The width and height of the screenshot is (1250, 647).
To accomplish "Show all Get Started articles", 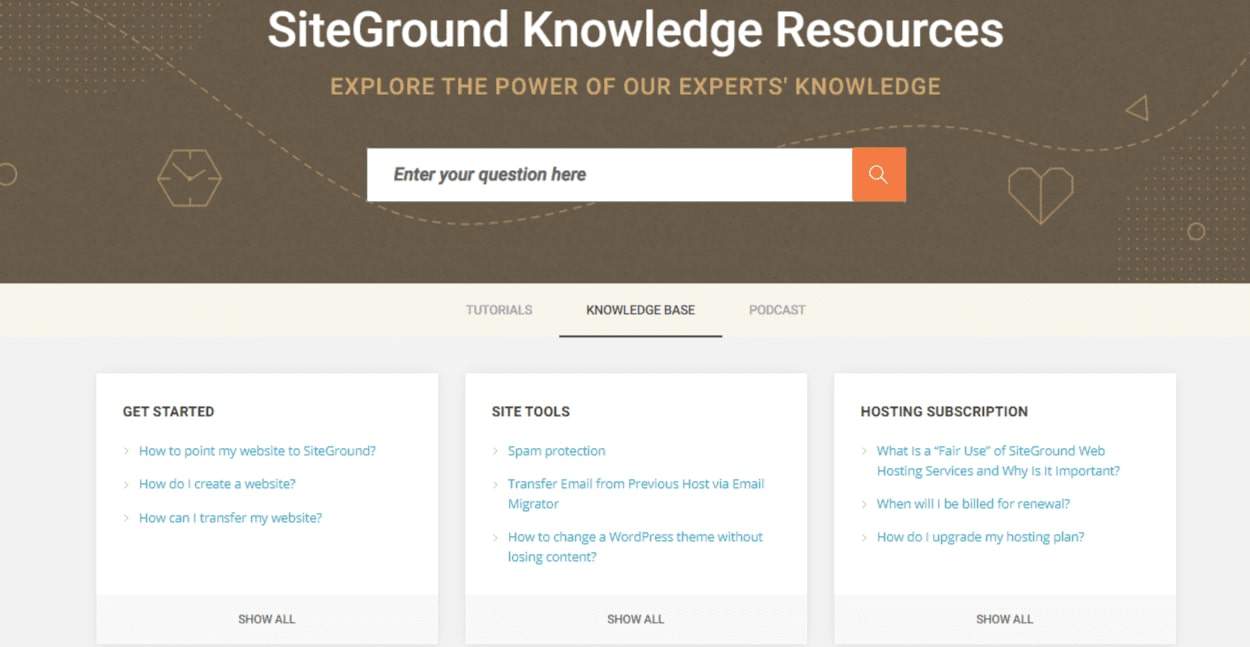I will click(x=266, y=619).
